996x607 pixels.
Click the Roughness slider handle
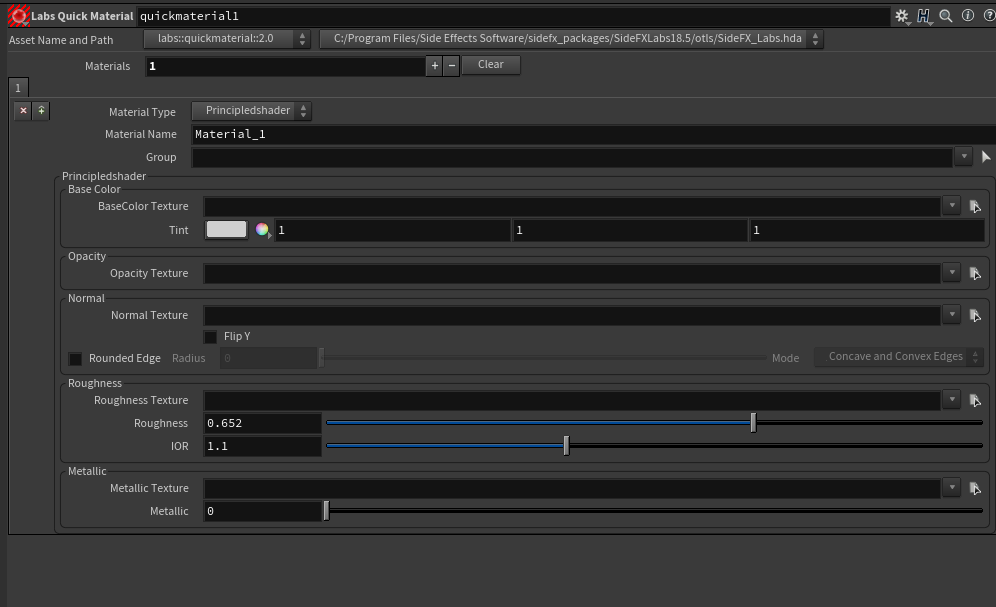coord(753,422)
